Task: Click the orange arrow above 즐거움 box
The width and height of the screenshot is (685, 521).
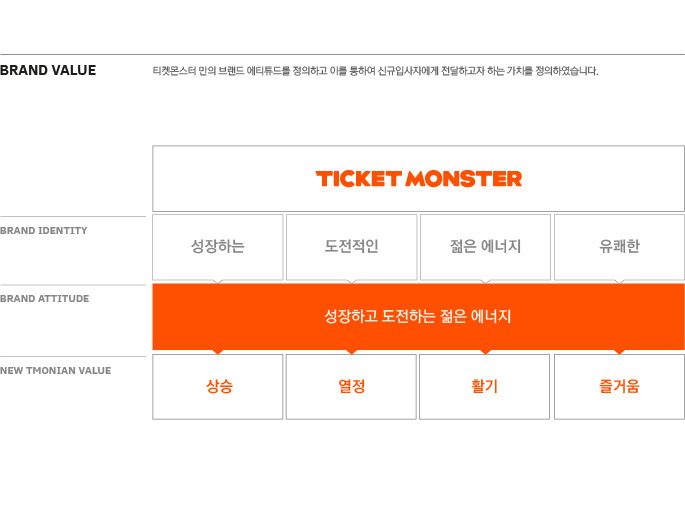Action: [619, 352]
